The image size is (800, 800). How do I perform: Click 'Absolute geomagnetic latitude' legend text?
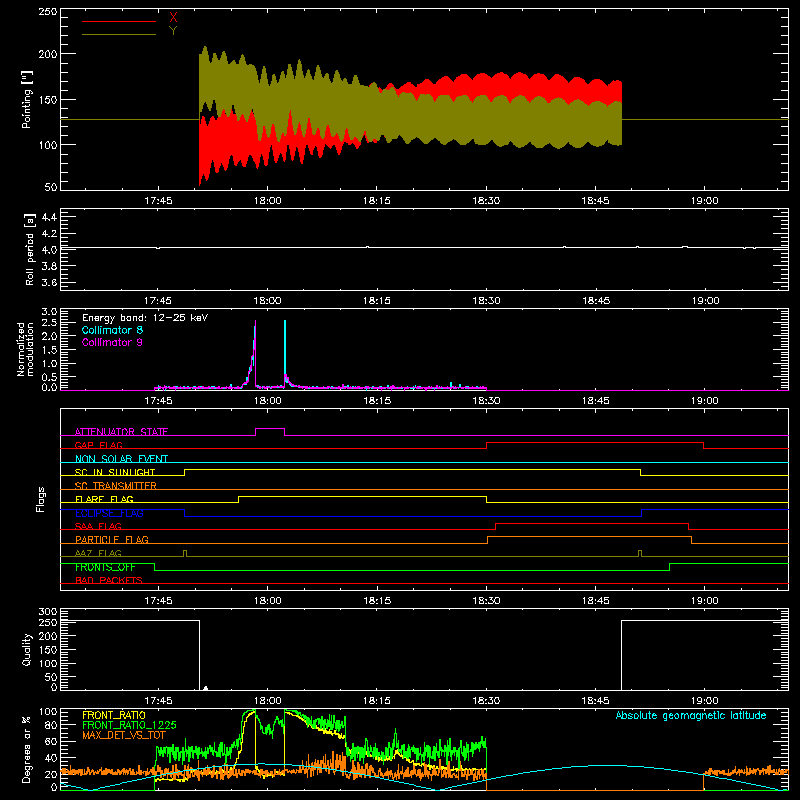pos(691,715)
